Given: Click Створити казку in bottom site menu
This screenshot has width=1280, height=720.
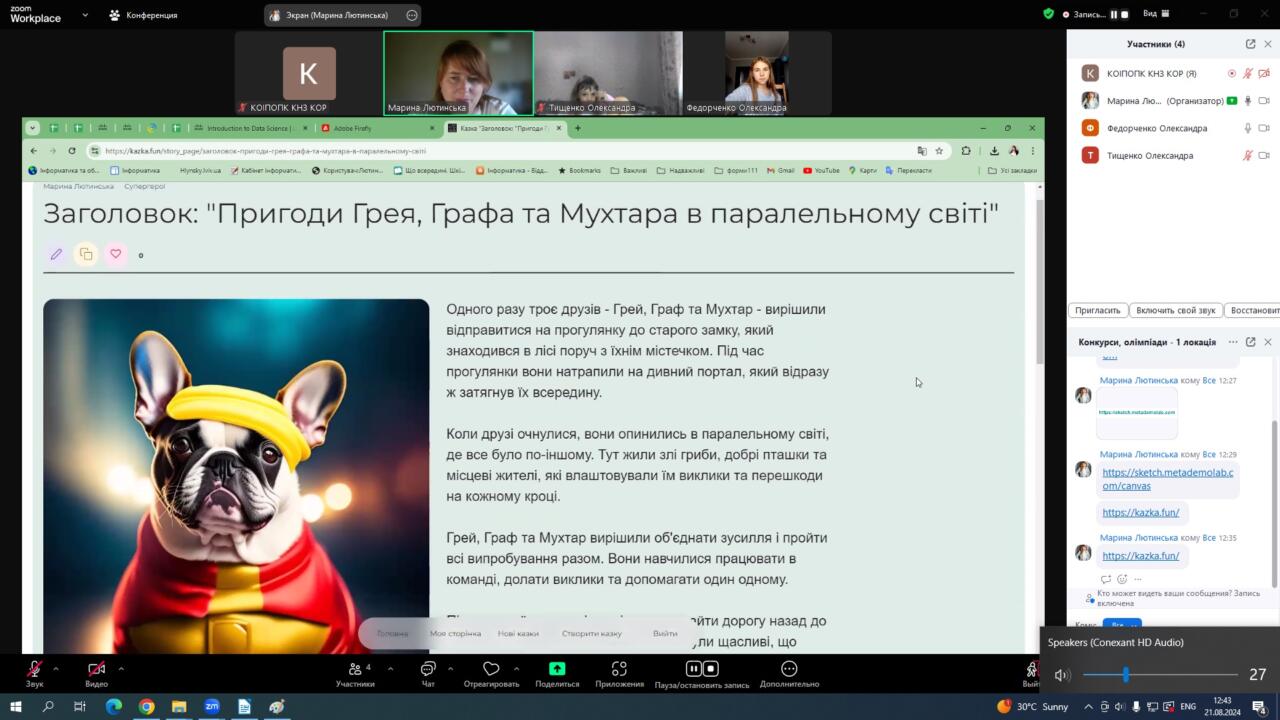Looking at the screenshot, I should [x=591, y=633].
